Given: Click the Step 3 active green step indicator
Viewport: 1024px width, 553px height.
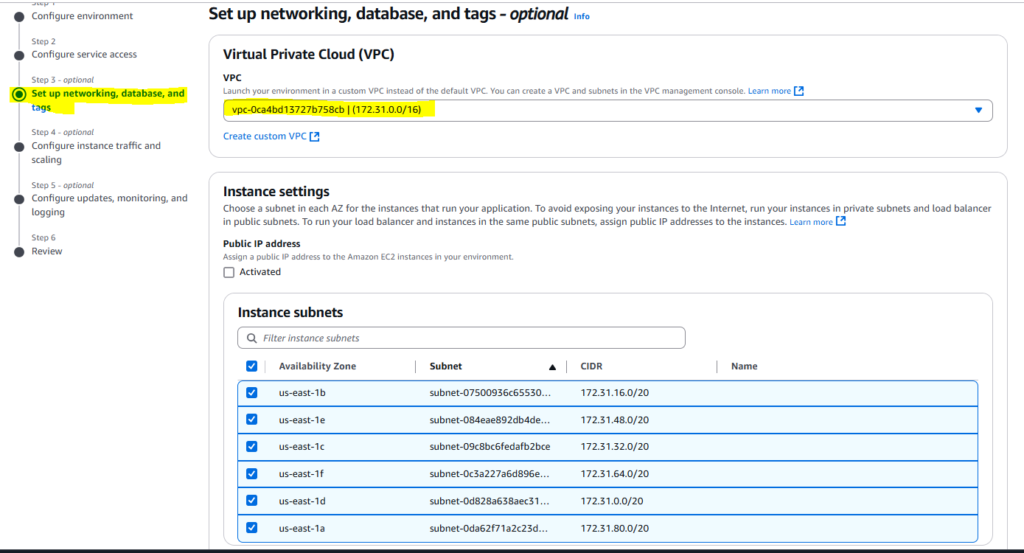Looking at the screenshot, I should [x=18, y=94].
